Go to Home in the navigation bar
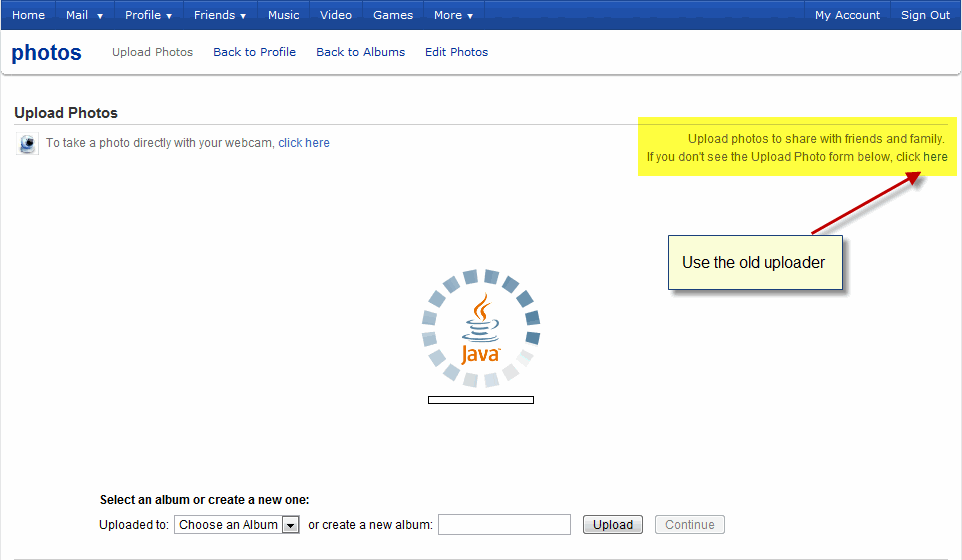The width and height of the screenshot is (962, 560). pos(28,15)
